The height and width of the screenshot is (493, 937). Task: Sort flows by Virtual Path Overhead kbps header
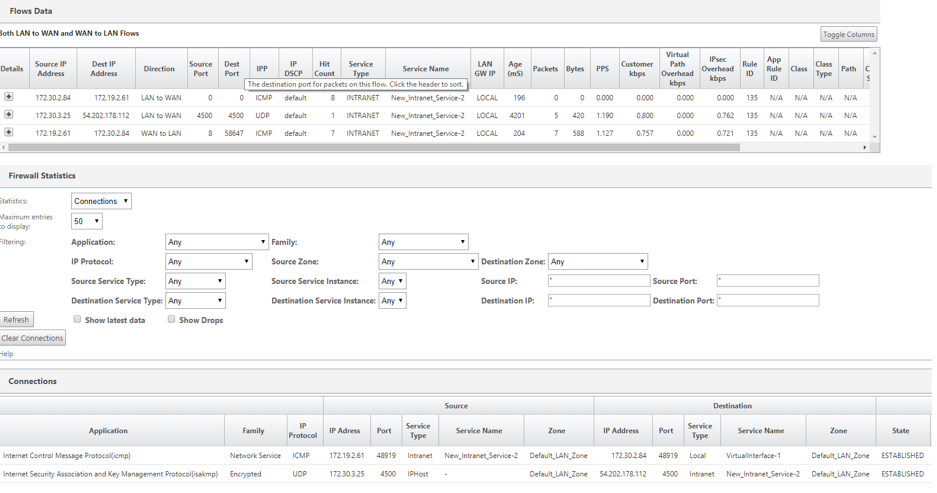[678, 69]
